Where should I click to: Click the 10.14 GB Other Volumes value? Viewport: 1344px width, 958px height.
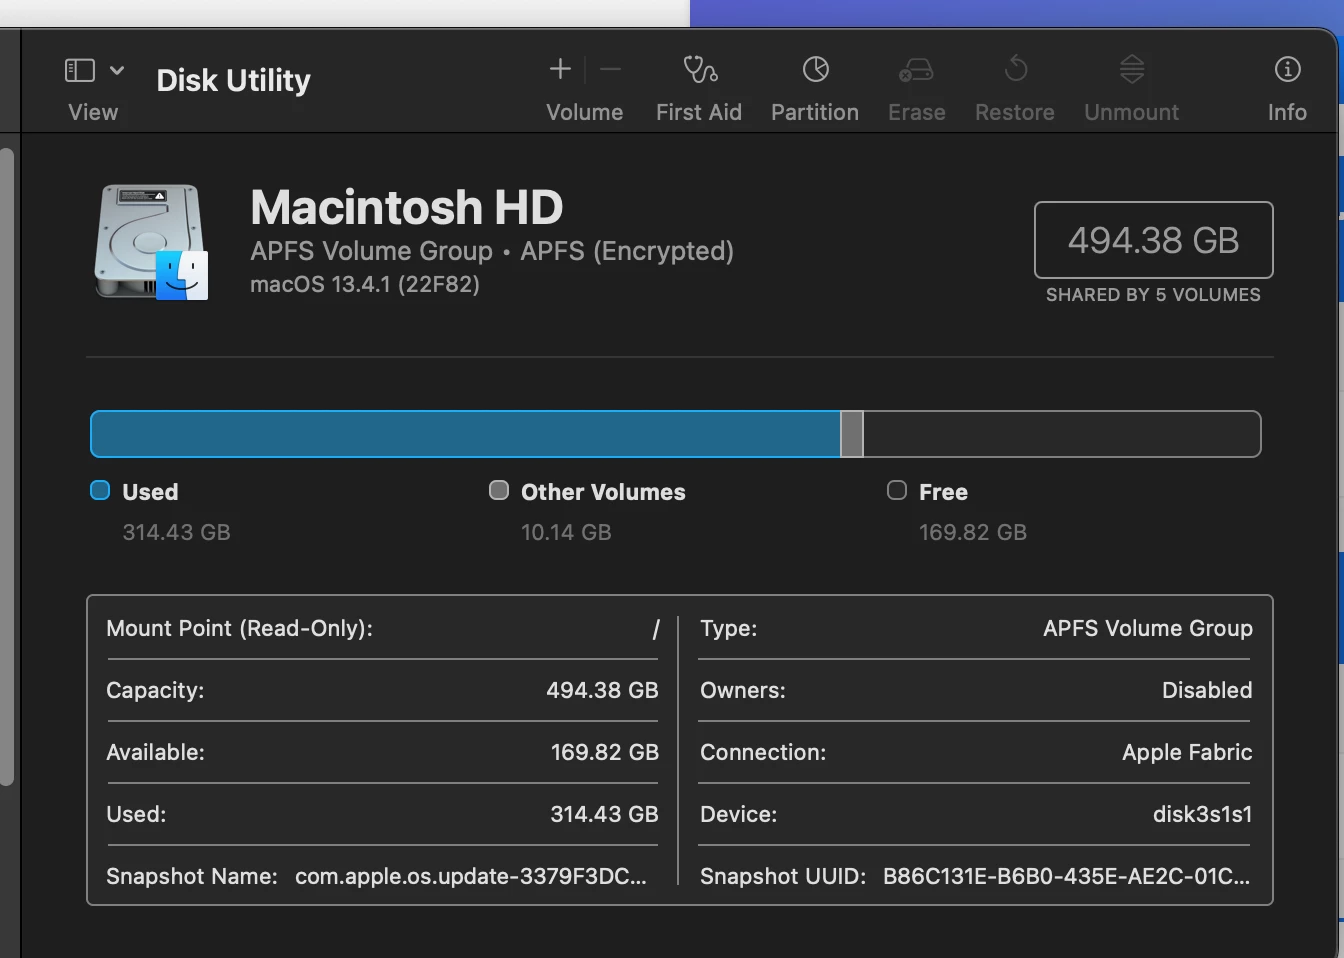point(566,532)
